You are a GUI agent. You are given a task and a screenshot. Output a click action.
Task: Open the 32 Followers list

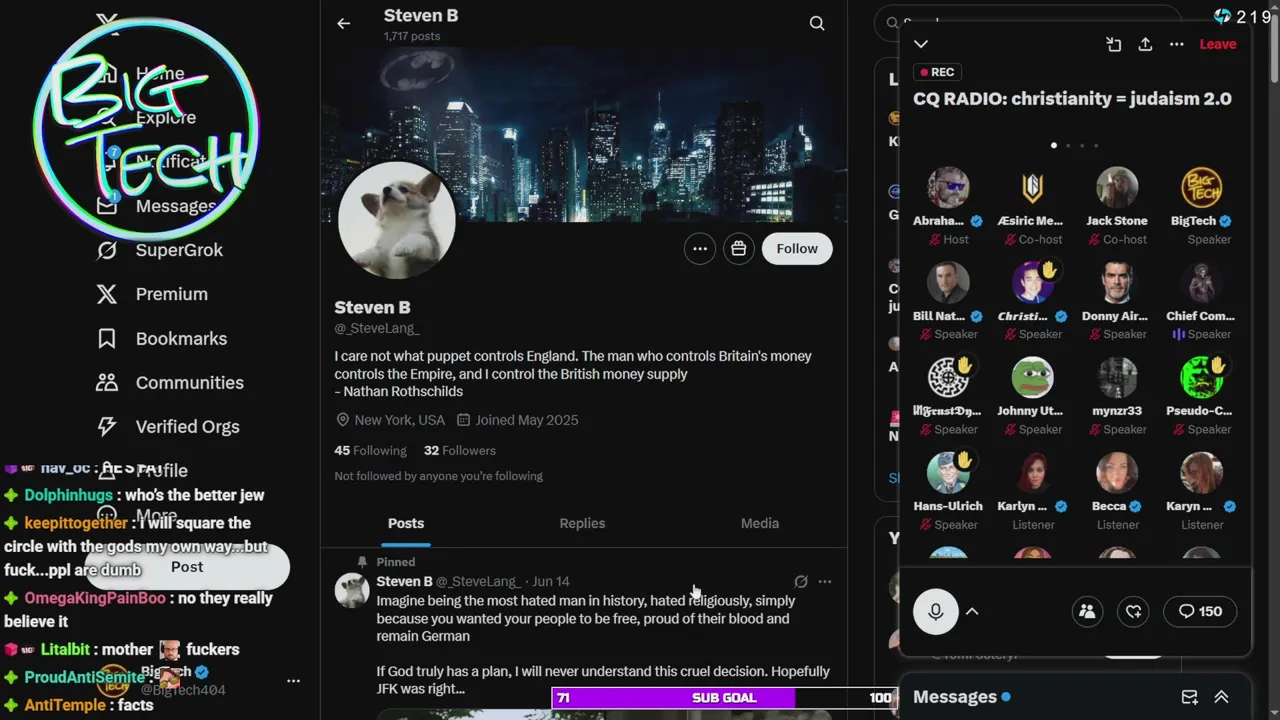pyautogui.click(x=460, y=450)
